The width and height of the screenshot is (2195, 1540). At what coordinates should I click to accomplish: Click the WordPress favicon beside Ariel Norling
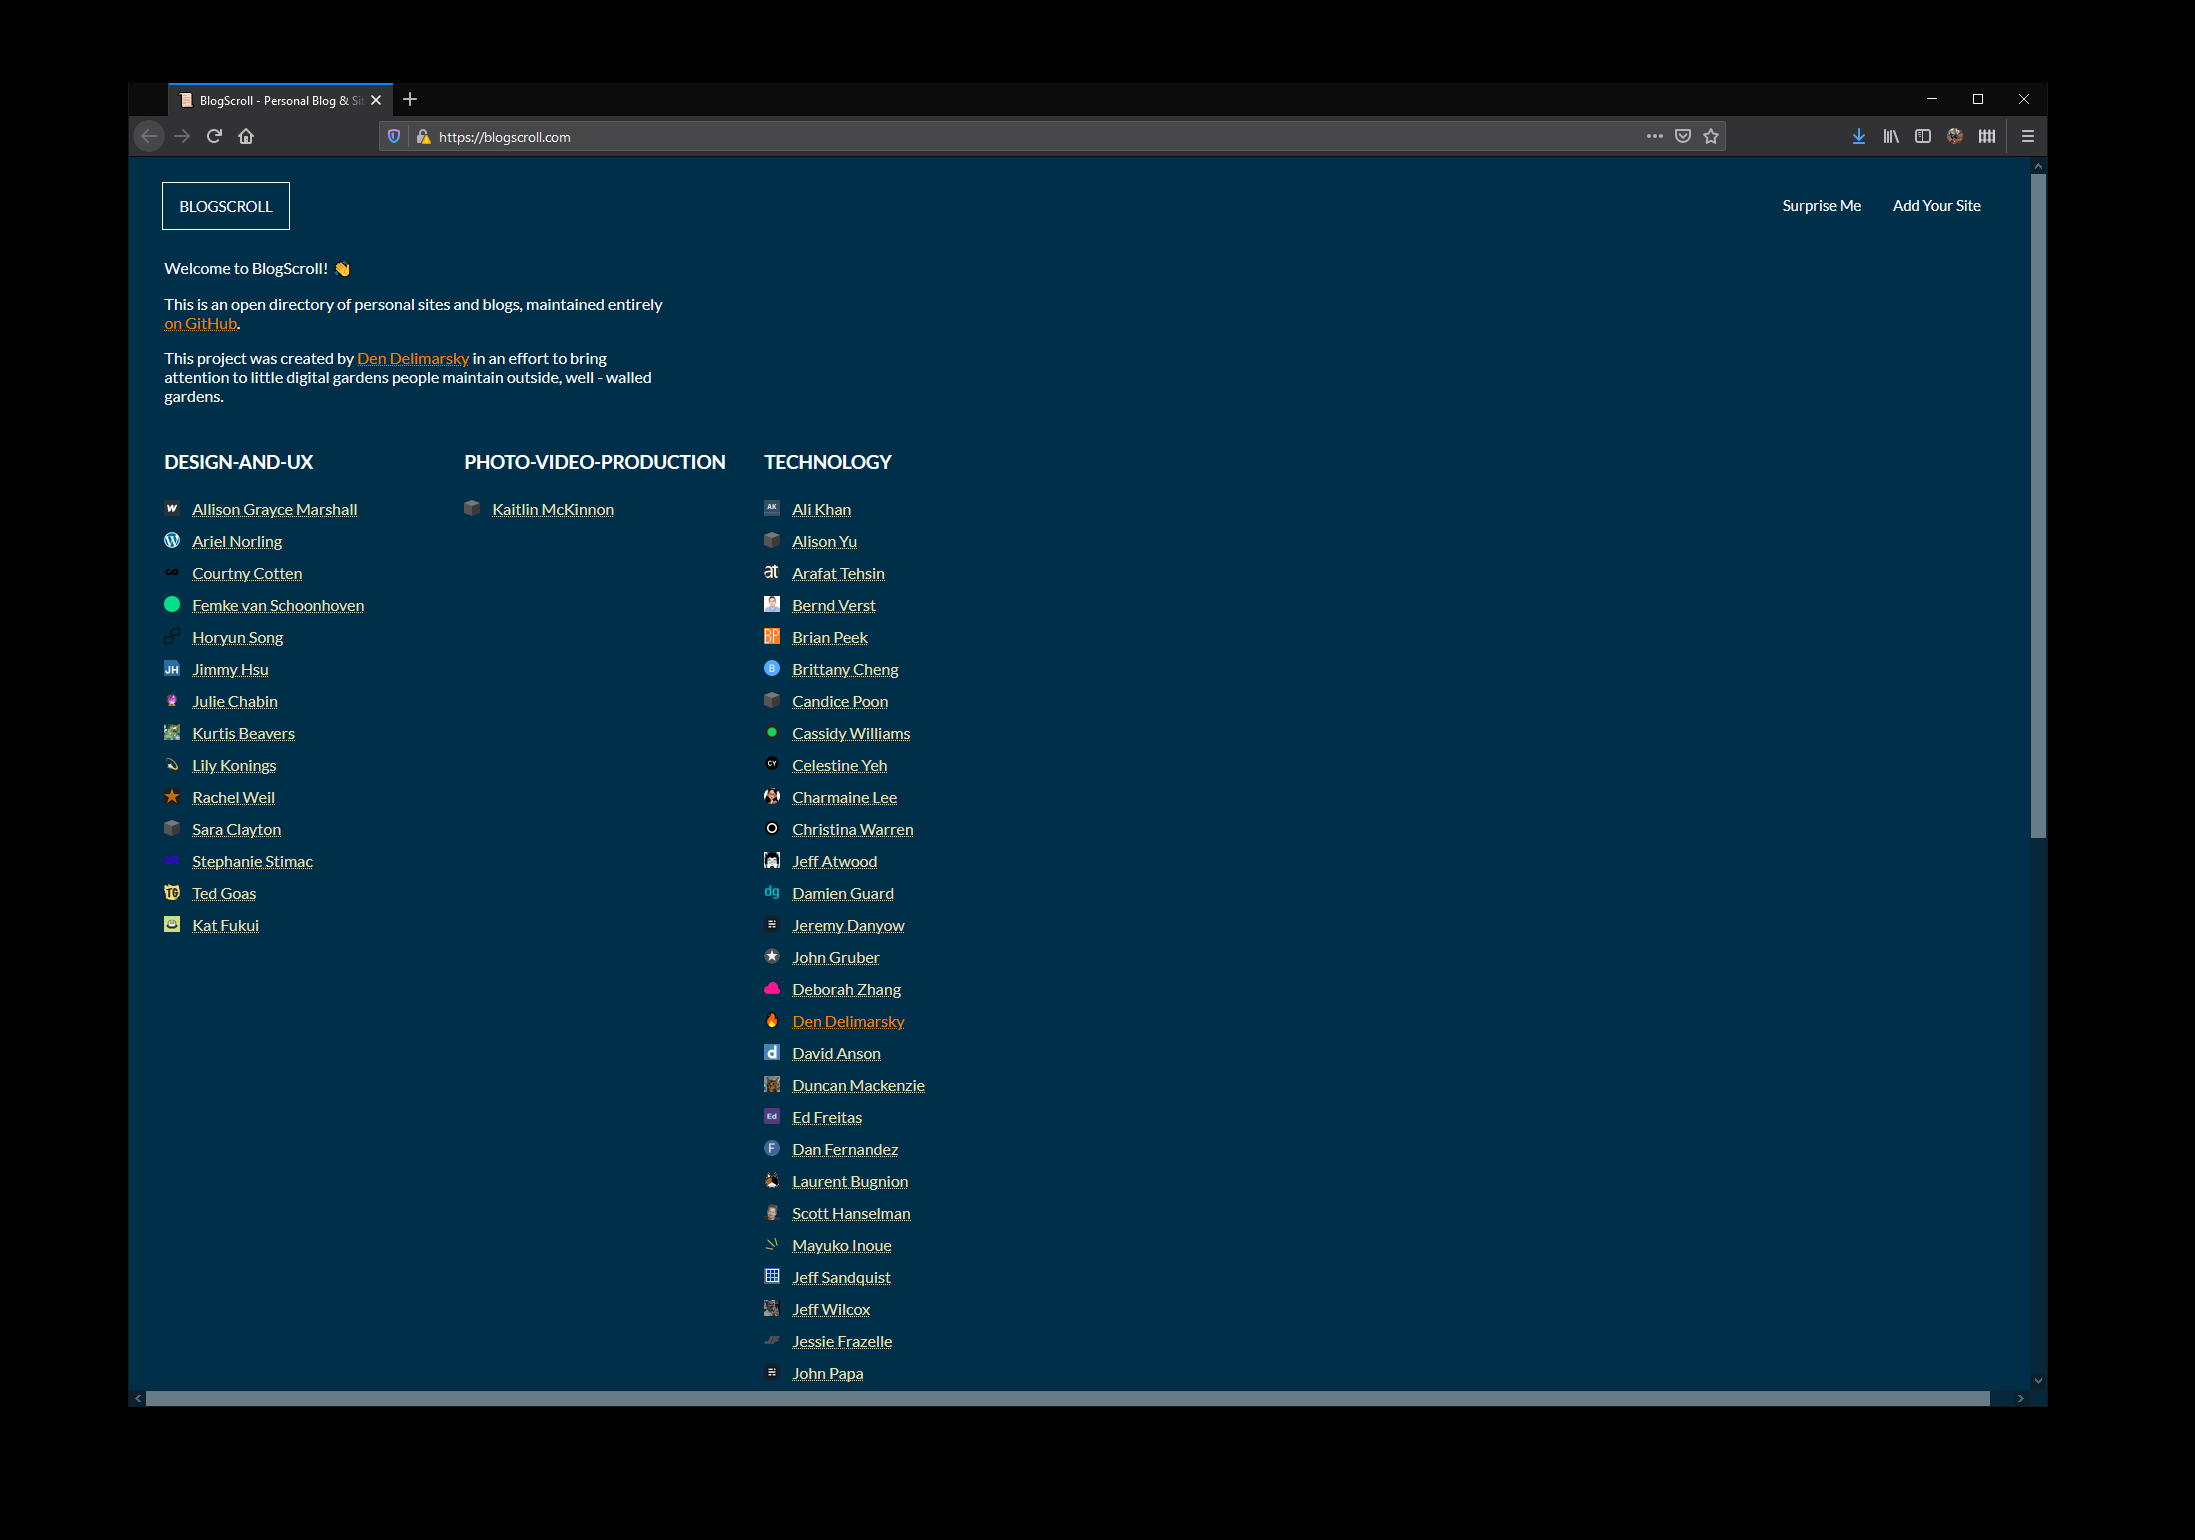point(172,541)
